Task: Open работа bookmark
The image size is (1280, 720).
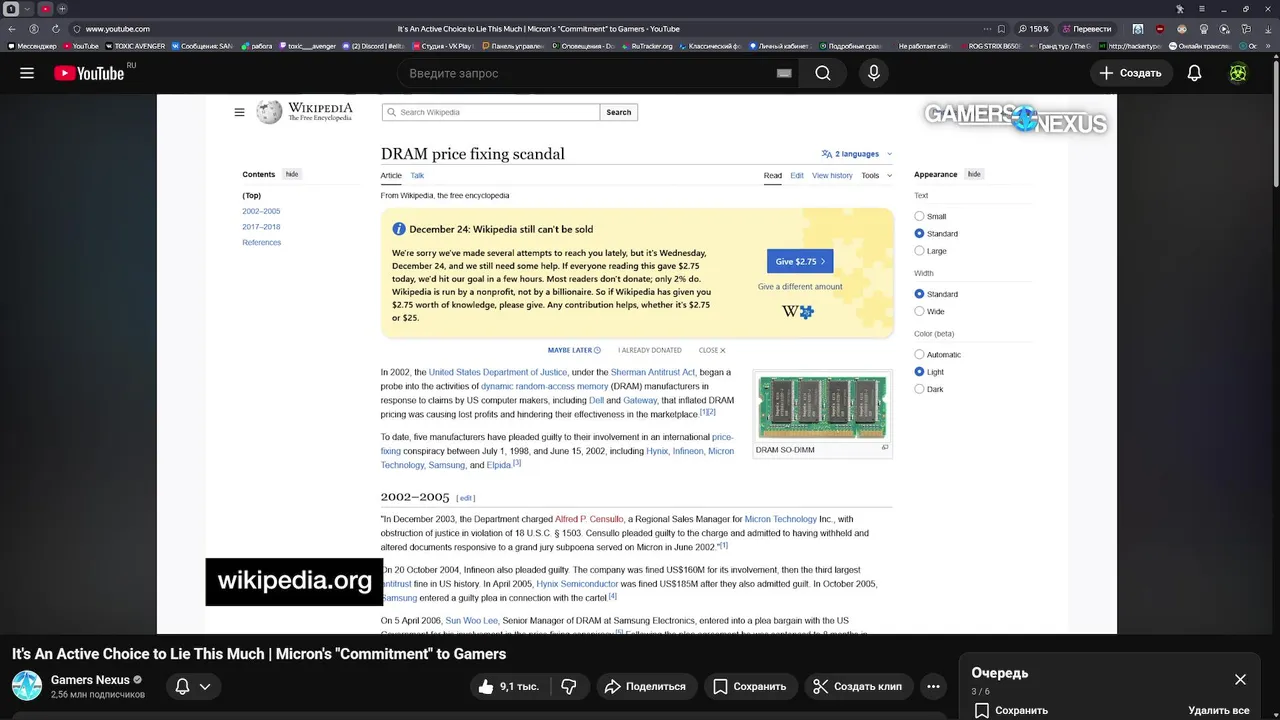Action: click(257, 46)
